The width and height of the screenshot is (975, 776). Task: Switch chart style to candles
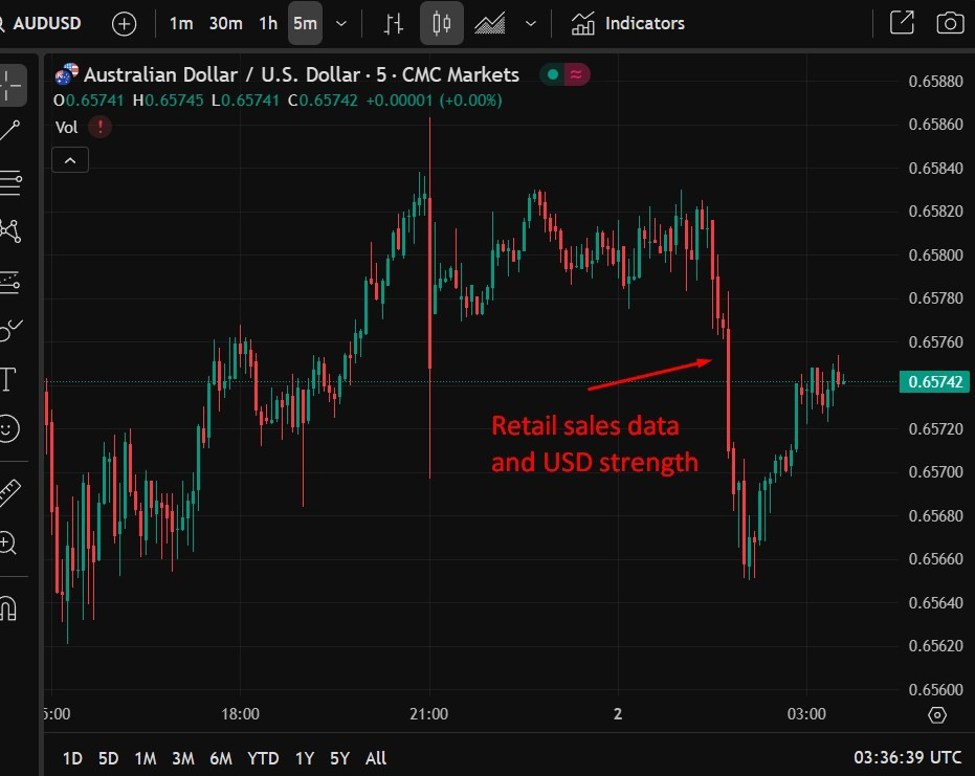(441, 23)
